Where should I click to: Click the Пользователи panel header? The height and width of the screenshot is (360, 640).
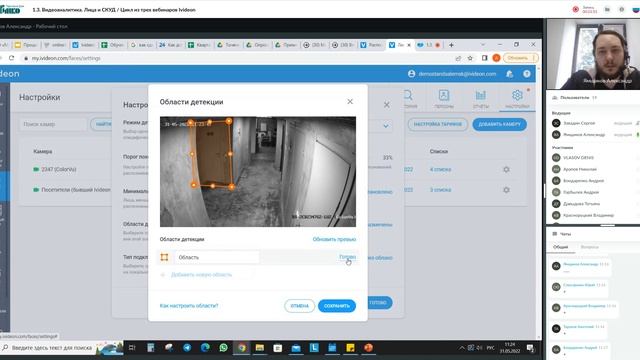pyautogui.click(x=574, y=98)
